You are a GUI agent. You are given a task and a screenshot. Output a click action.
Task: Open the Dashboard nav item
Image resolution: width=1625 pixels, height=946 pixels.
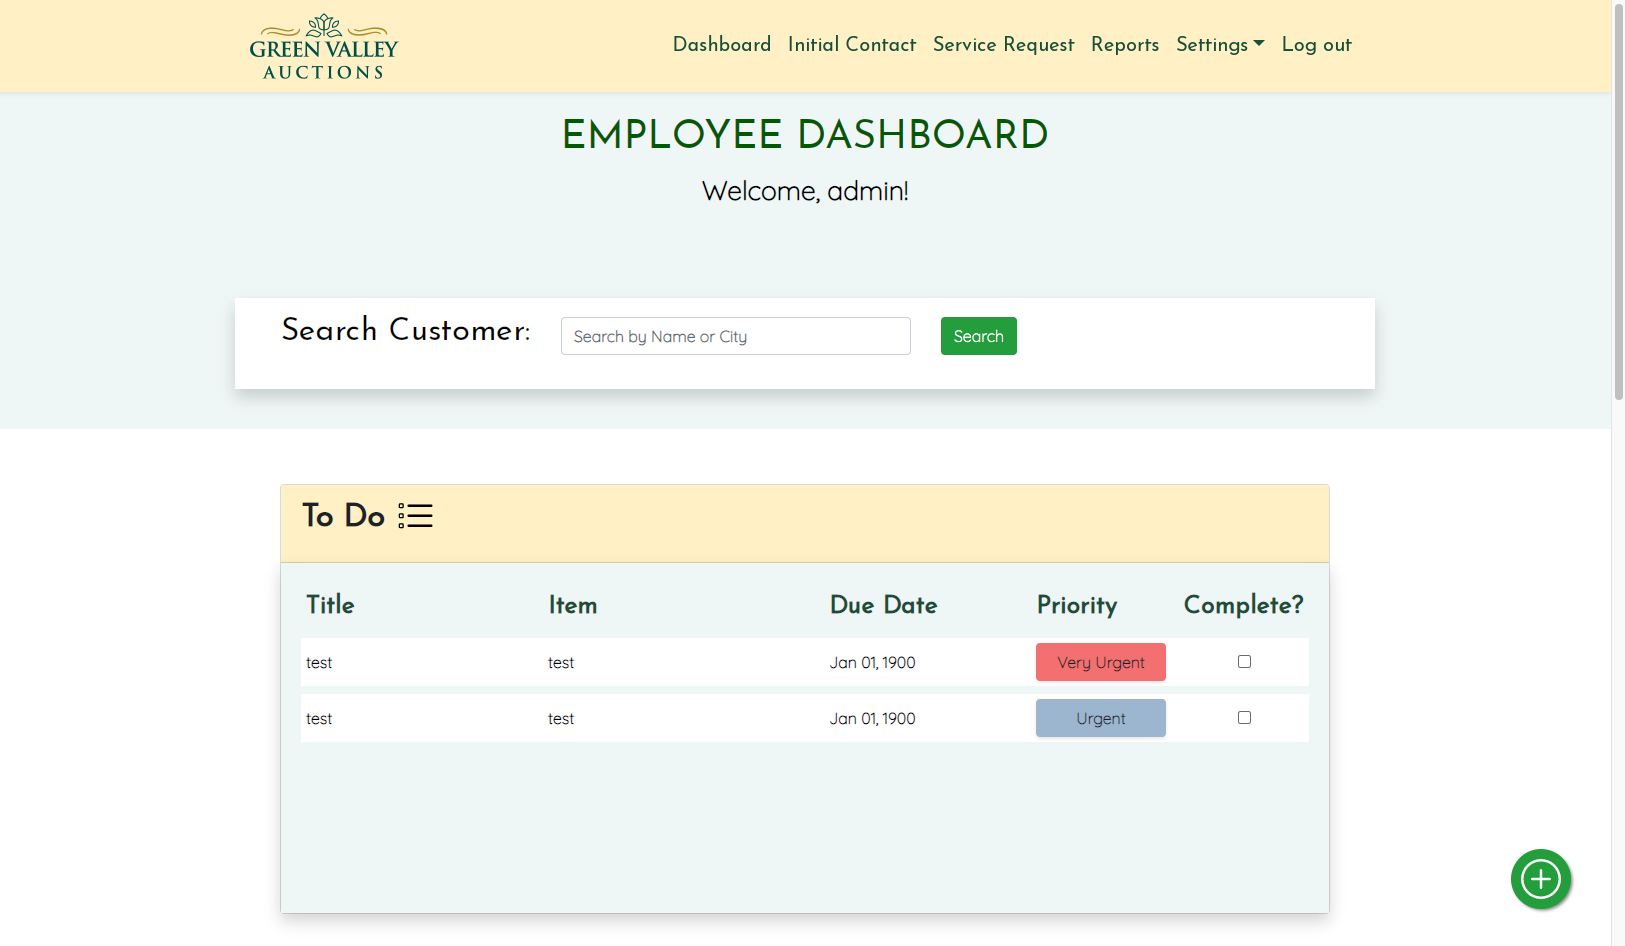721,45
